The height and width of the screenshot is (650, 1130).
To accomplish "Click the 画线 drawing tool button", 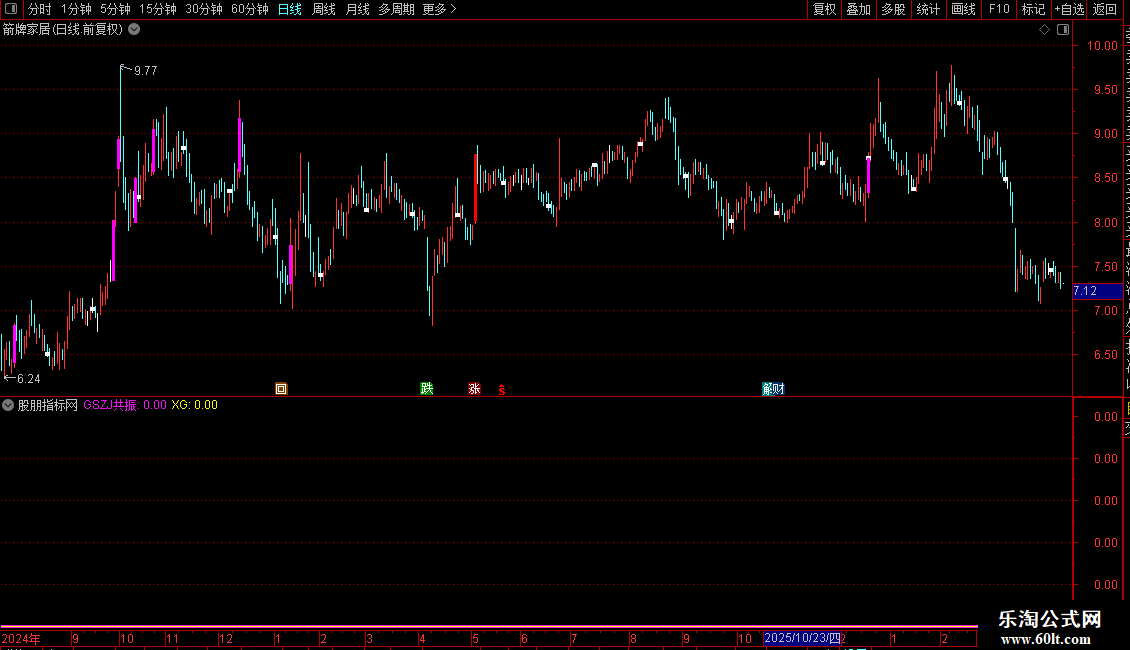I will point(963,9).
